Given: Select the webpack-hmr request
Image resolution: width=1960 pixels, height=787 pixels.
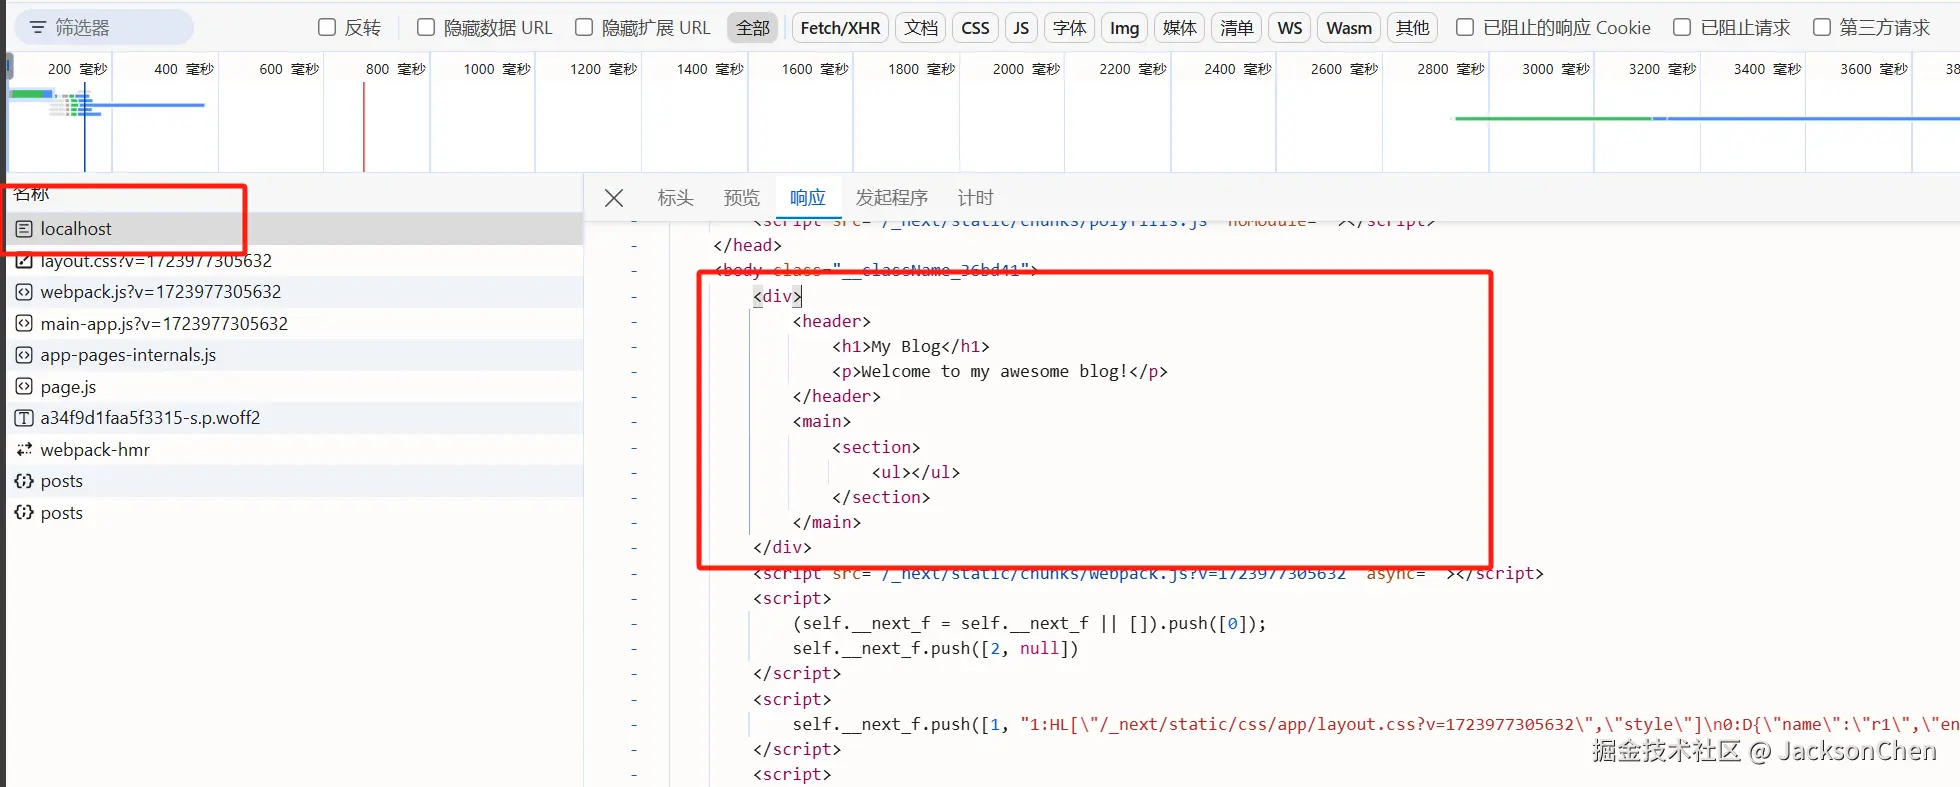Looking at the screenshot, I should [294, 450].
